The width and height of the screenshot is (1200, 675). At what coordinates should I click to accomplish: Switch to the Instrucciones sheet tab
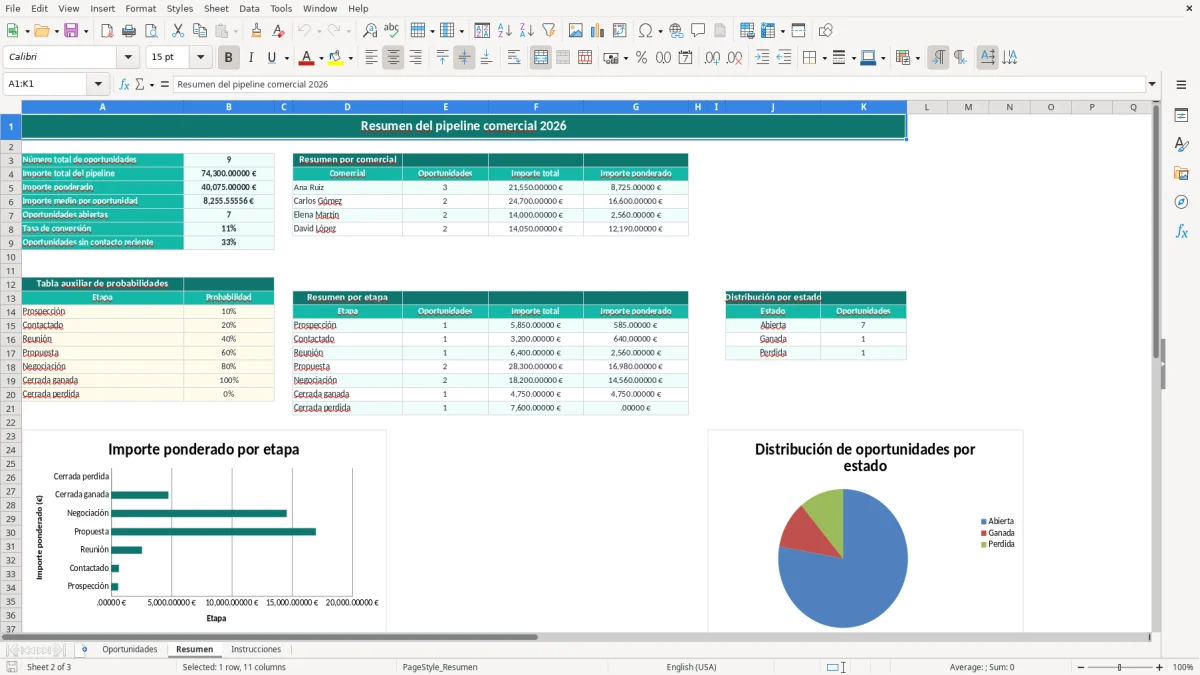pos(256,650)
